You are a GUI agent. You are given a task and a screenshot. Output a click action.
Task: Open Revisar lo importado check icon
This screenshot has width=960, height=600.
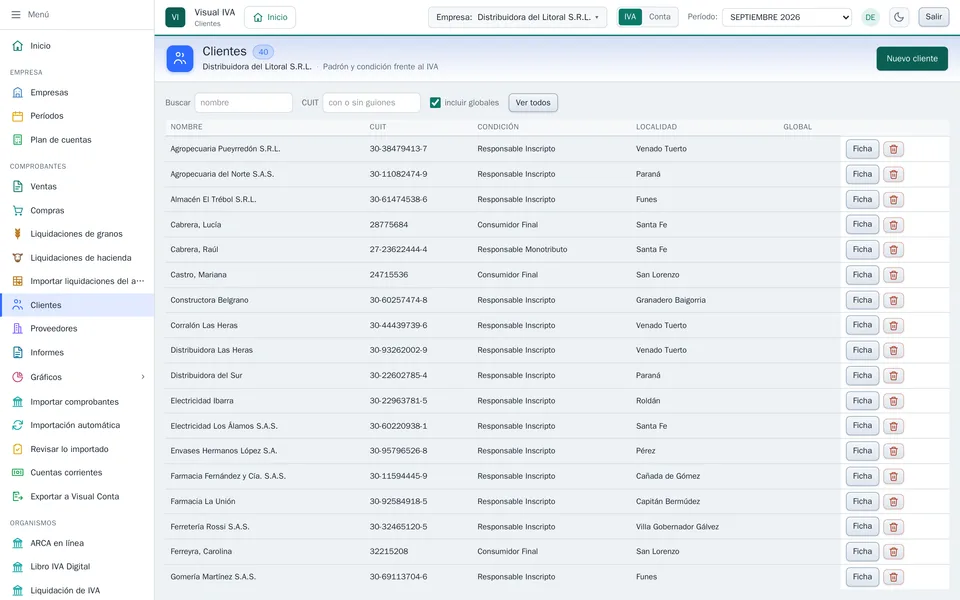pyautogui.click(x=18, y=449)
